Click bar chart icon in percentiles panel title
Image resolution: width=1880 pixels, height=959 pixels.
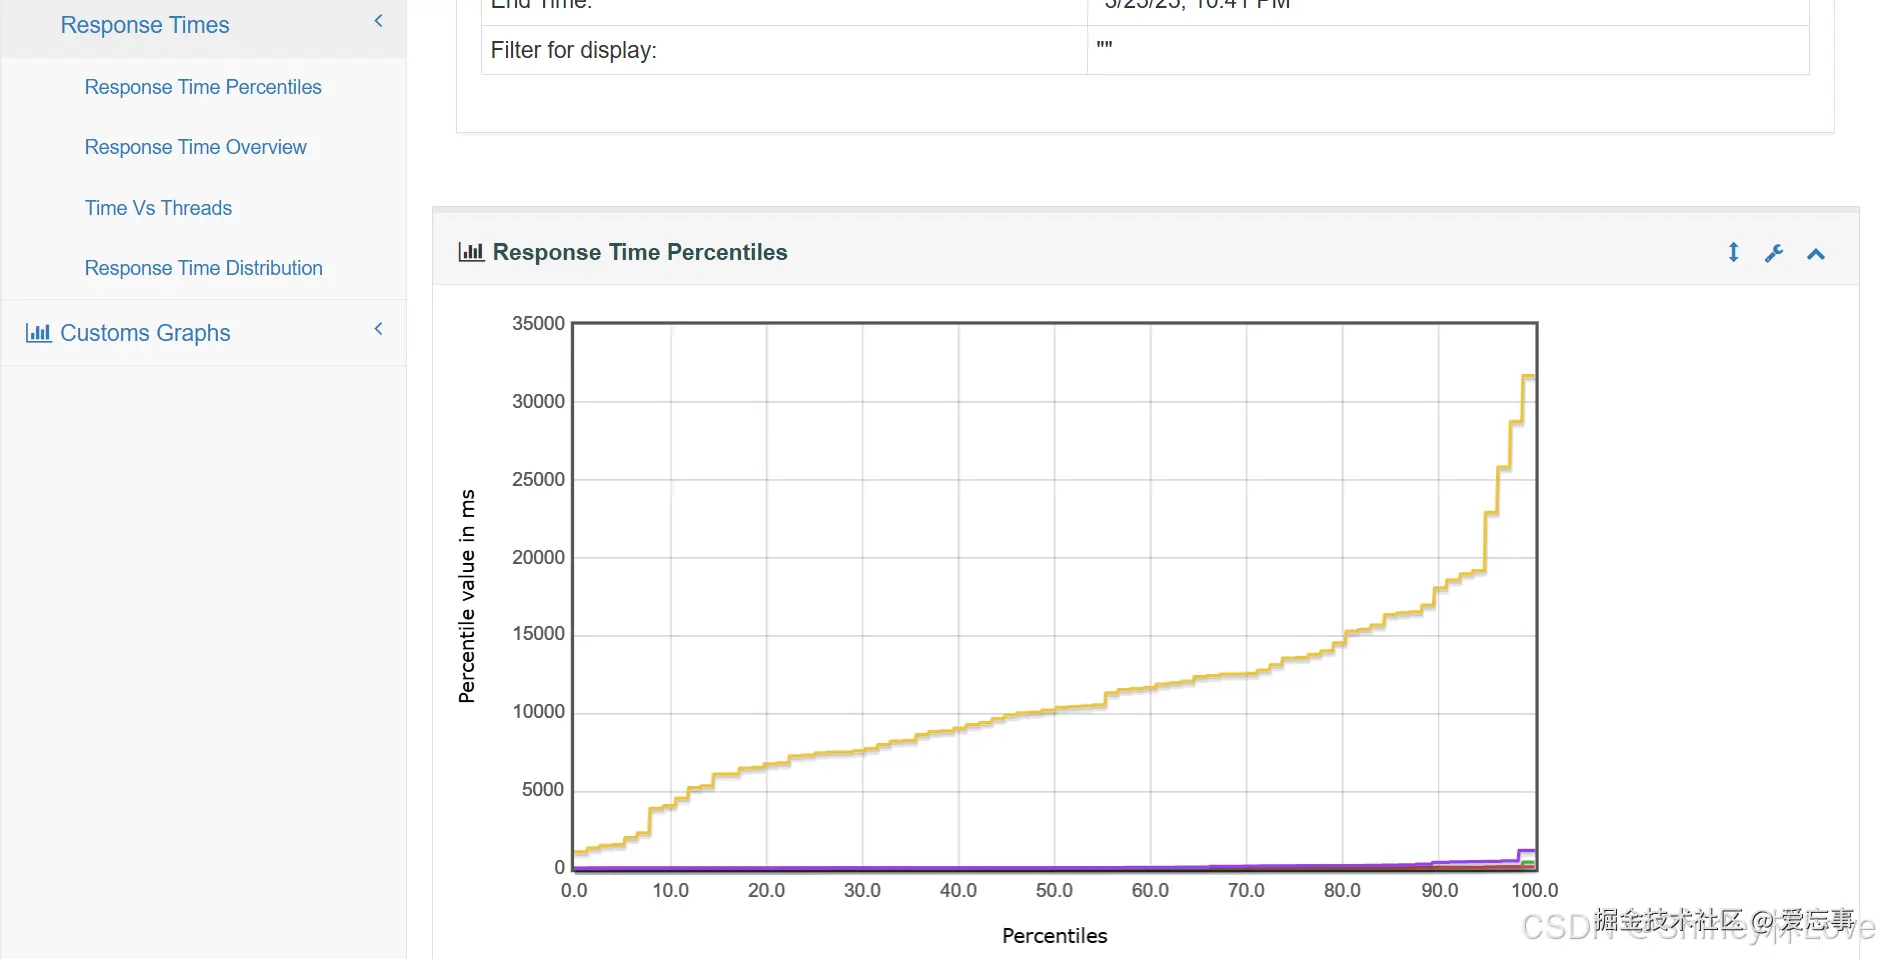pyautogui.click(x=471, y=252)
